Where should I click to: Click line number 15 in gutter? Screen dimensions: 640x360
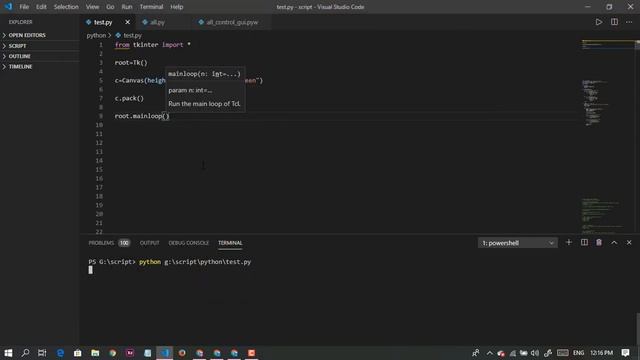pos(99,170)
